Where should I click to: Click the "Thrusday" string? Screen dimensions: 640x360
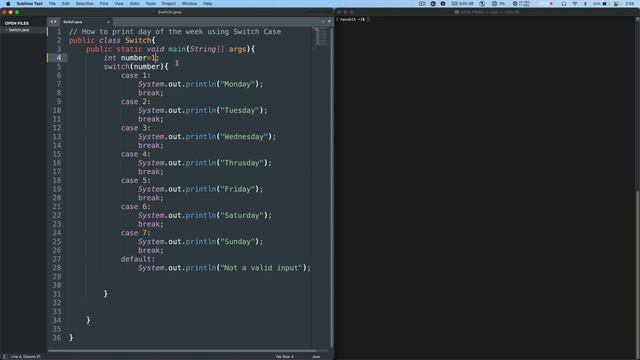click(x=242, y=163)
